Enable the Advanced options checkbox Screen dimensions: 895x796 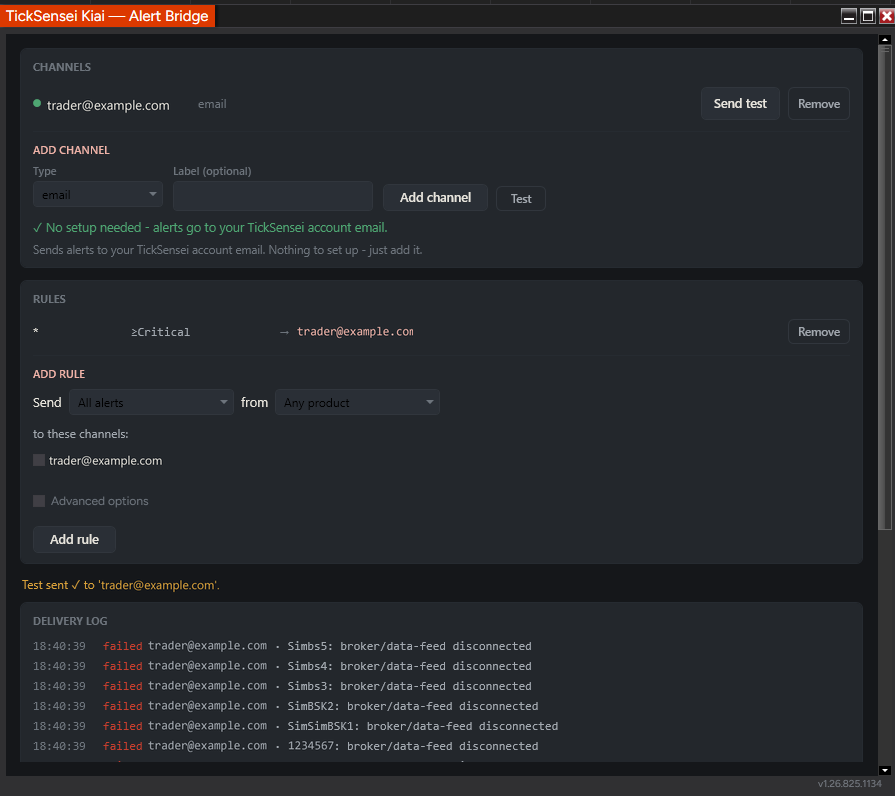pyautogui.click(x=39, y=500)
